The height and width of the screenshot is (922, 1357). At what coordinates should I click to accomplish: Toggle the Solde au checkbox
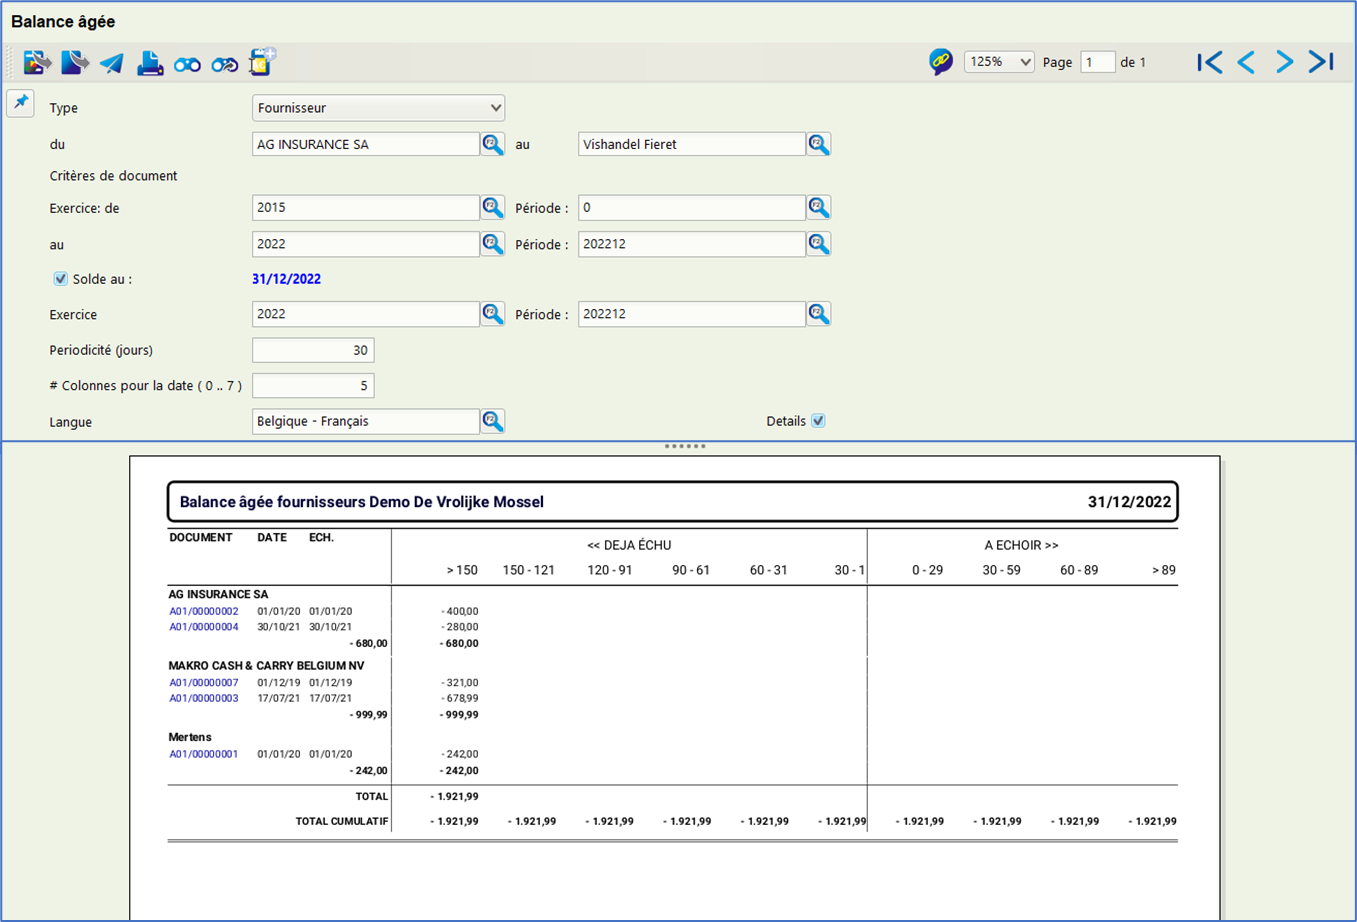tap(60, 279)
